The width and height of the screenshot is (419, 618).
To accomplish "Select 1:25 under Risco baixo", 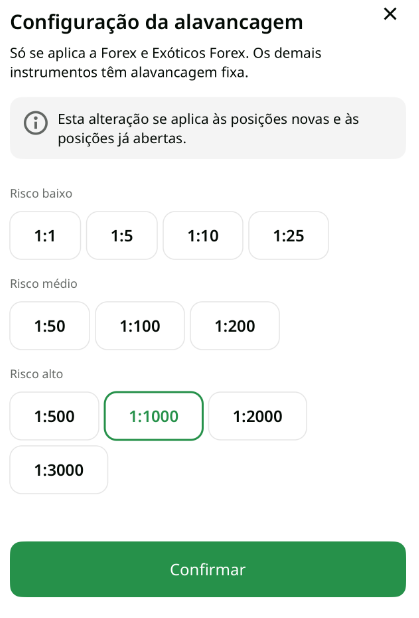I will pos(289,236).
